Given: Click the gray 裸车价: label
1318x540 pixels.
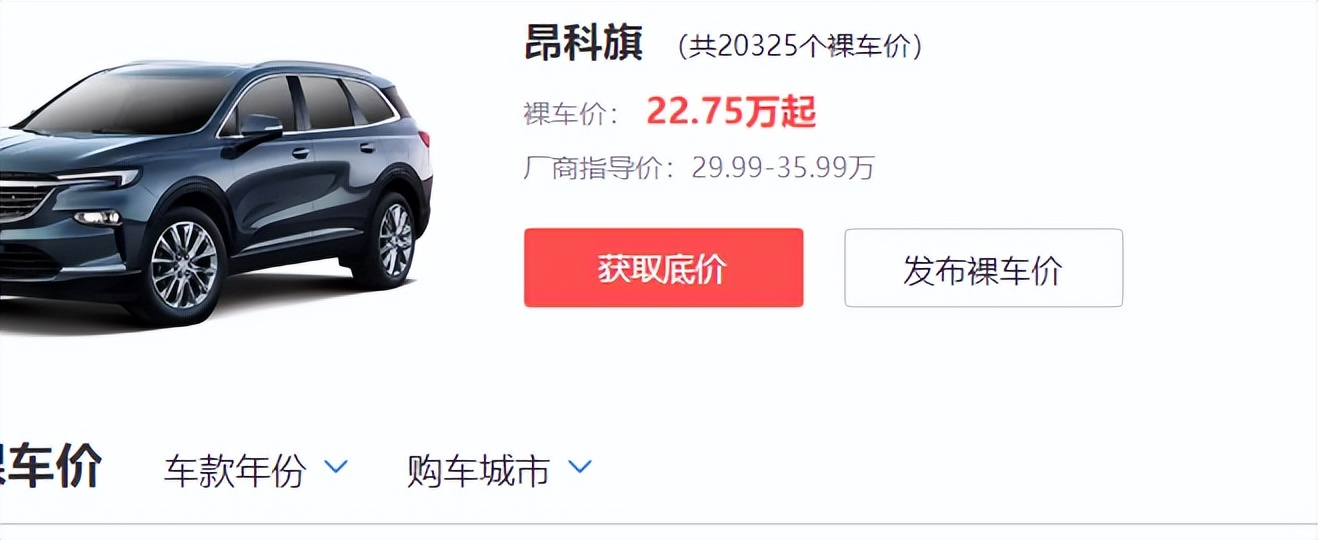Looking at the screenshot, I should tap(571, 113).
